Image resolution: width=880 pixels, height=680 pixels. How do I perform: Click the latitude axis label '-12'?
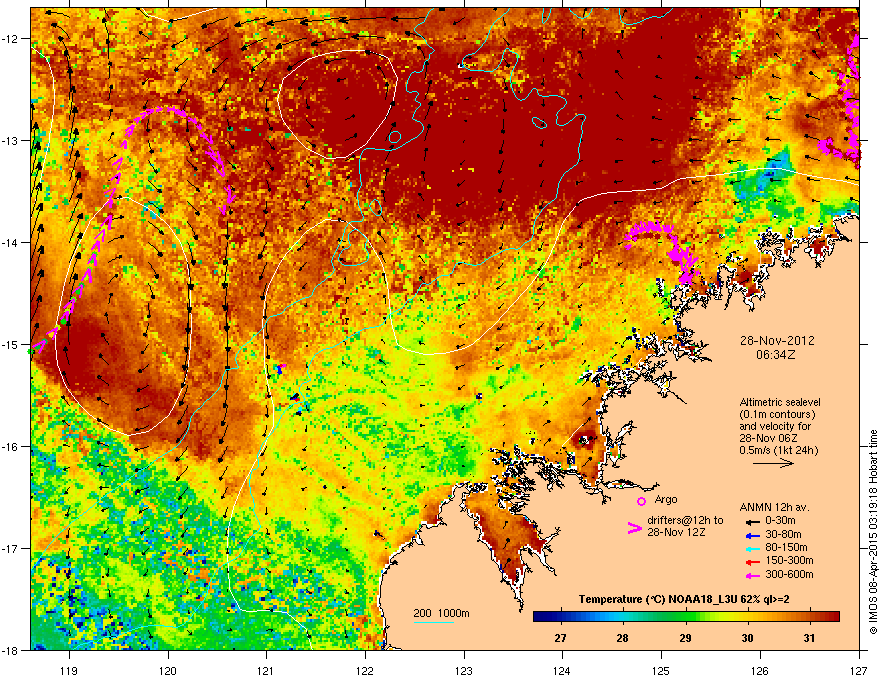[x=11, y=39]
